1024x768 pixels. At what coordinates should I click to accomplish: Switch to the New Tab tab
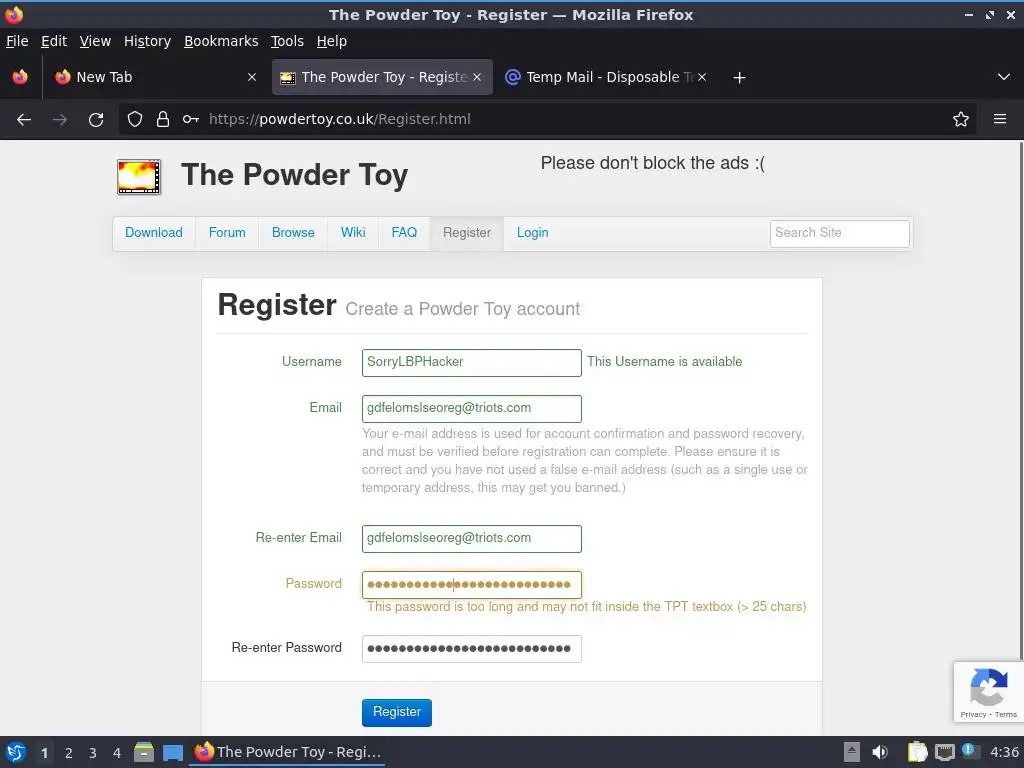coord(155,77)
